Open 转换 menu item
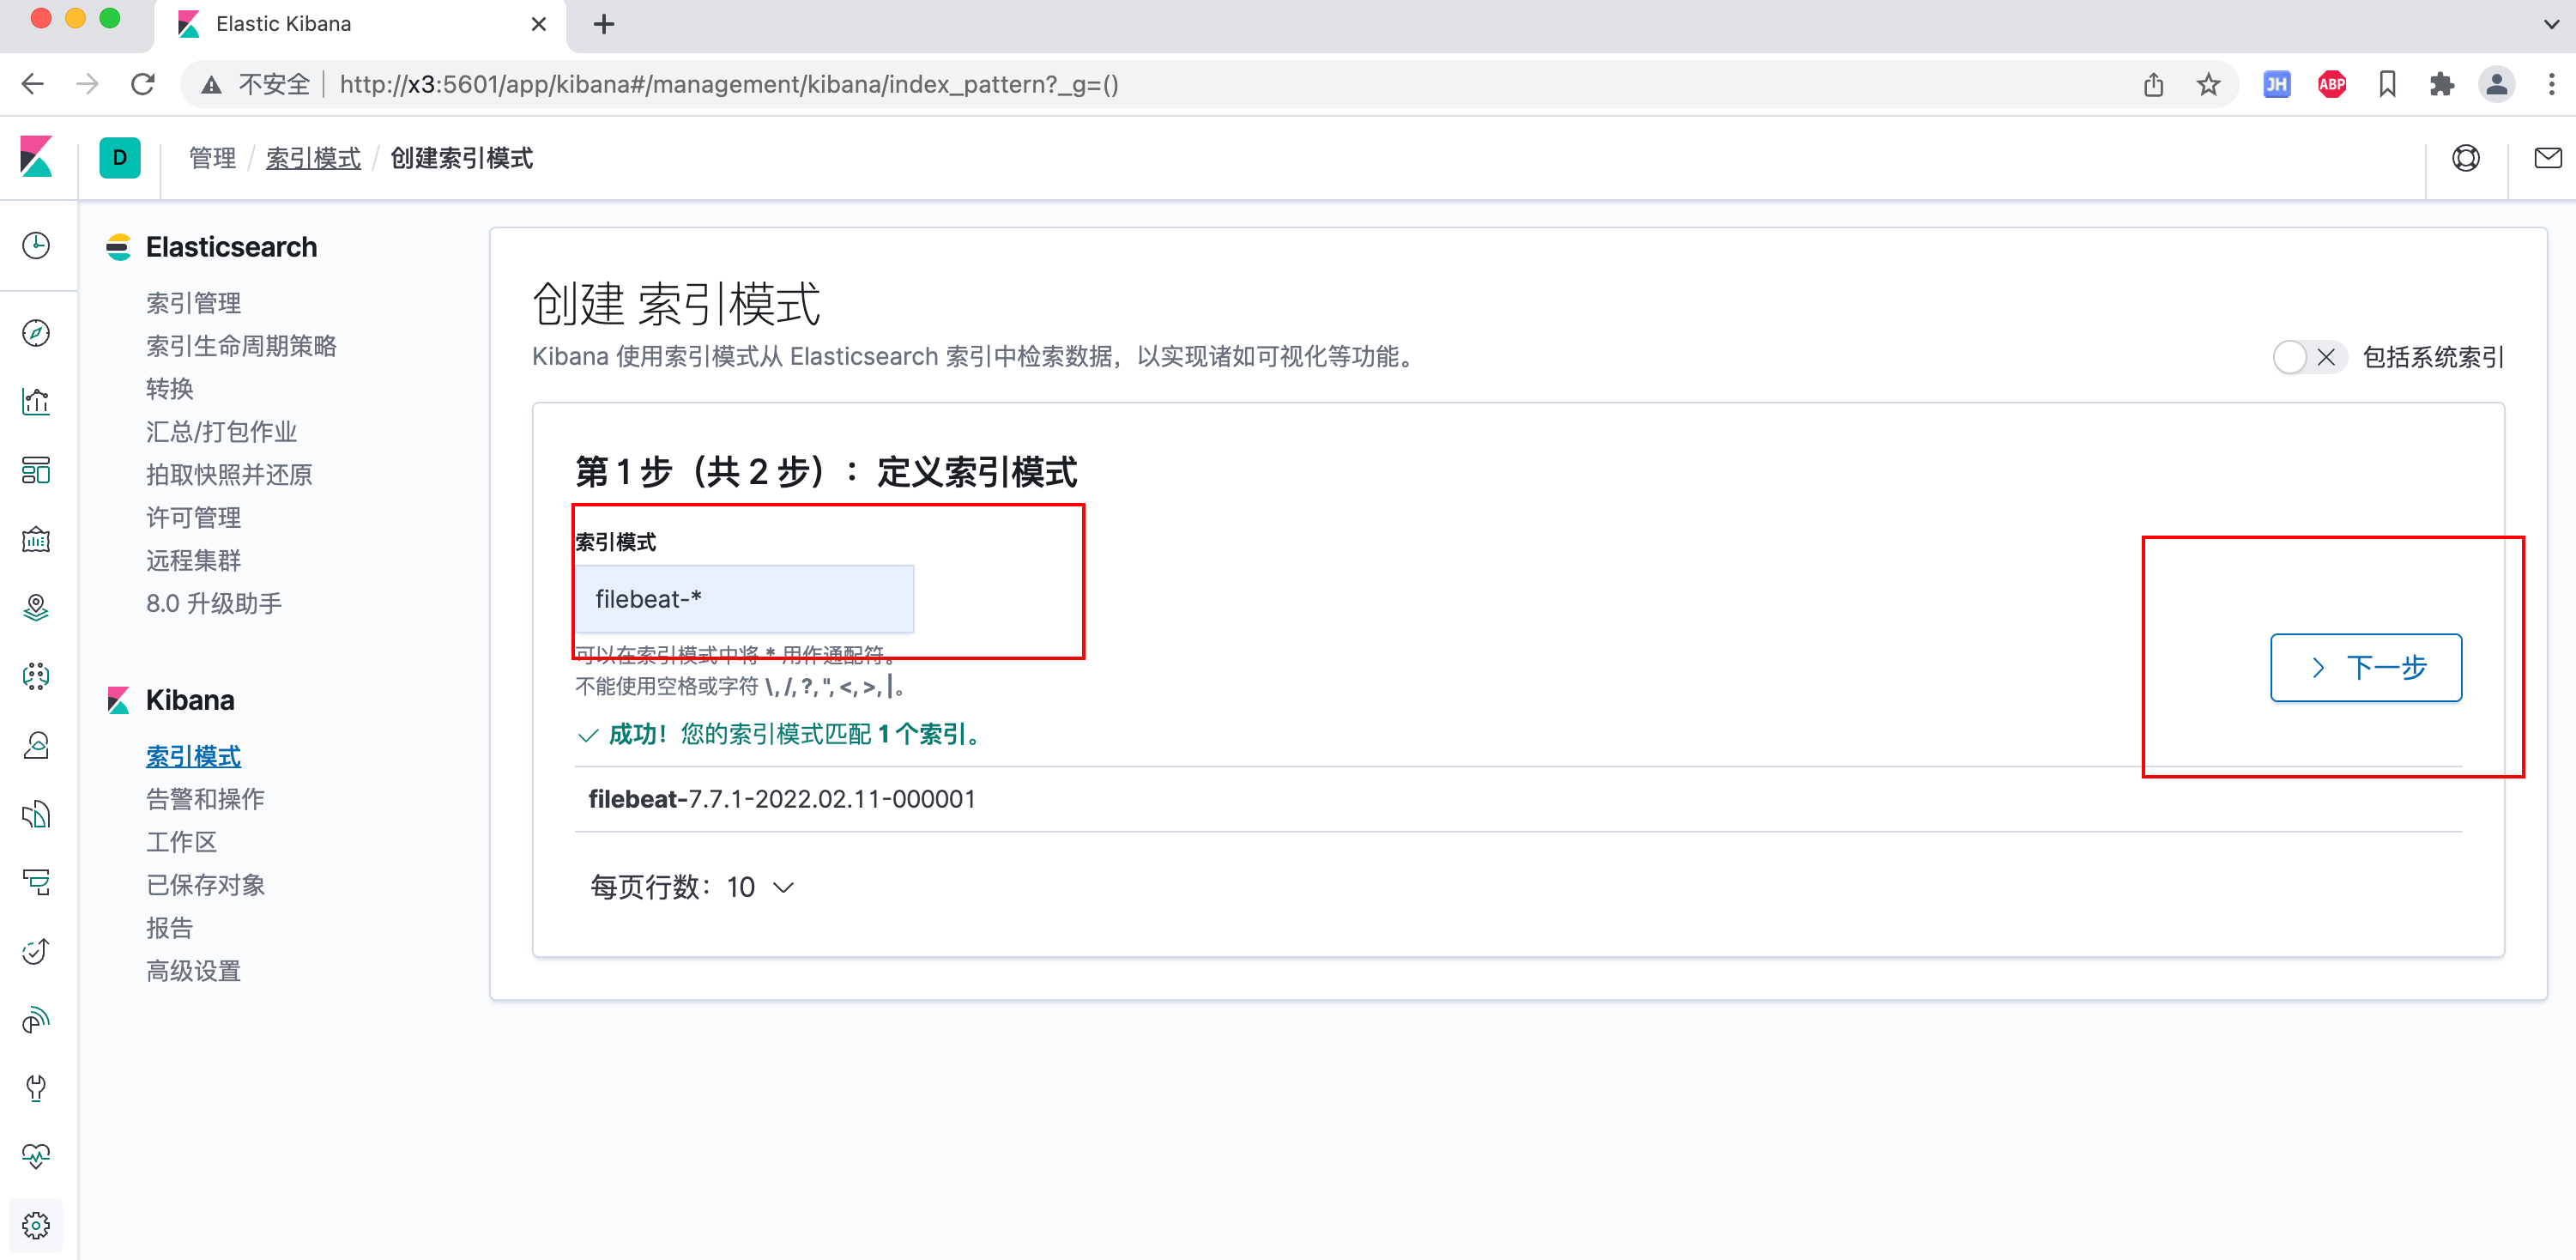Image resolution: width=2576 pixels, height=1260 pixels. [x=169, y=389]
